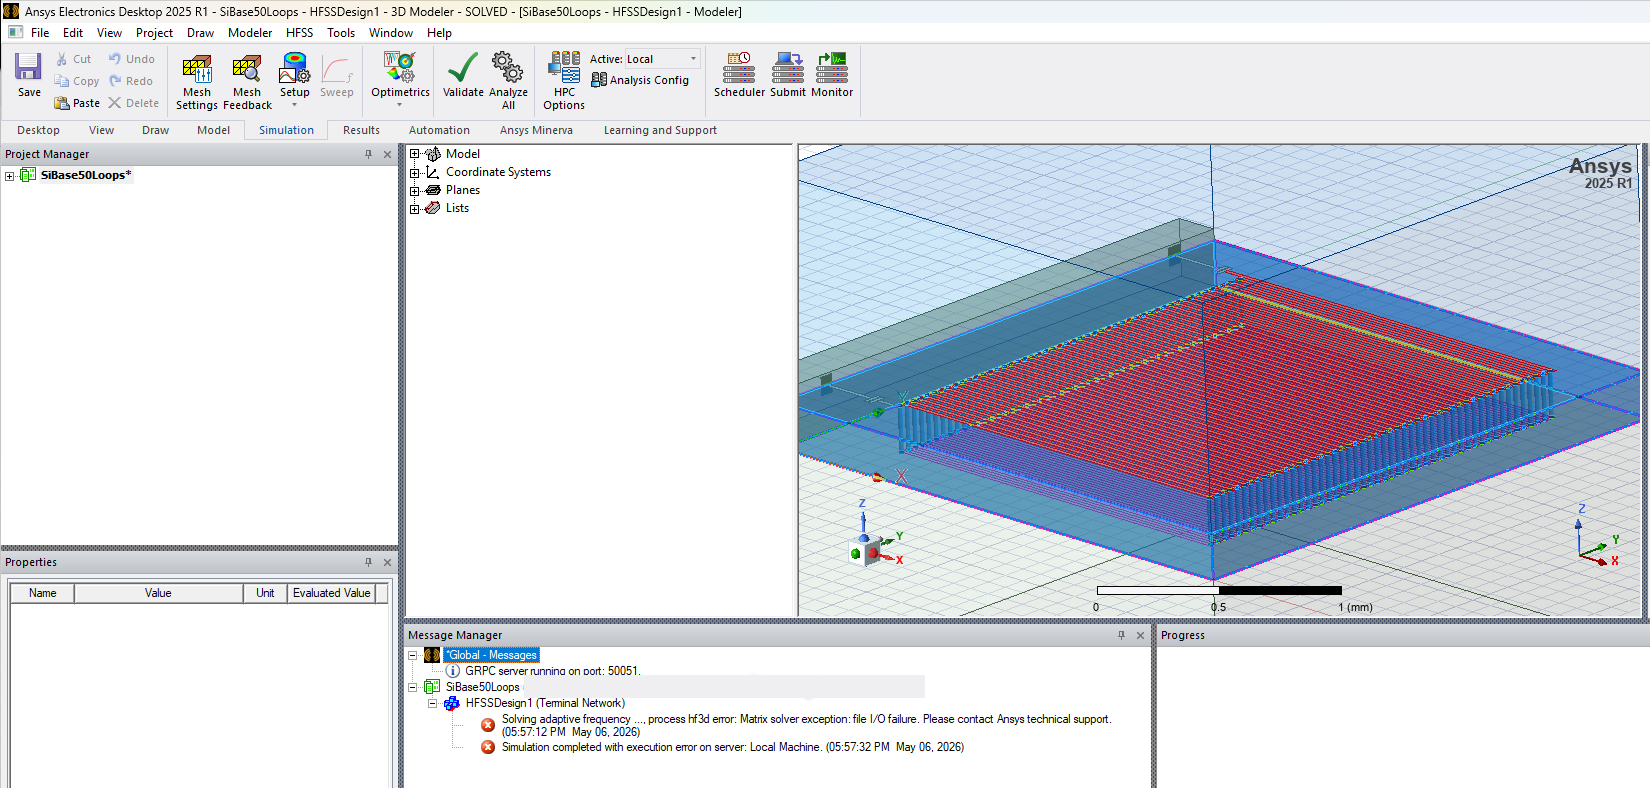The image size is (1650, 788).
Task: Open the Tools menu
Action: [x=341, y=33]
